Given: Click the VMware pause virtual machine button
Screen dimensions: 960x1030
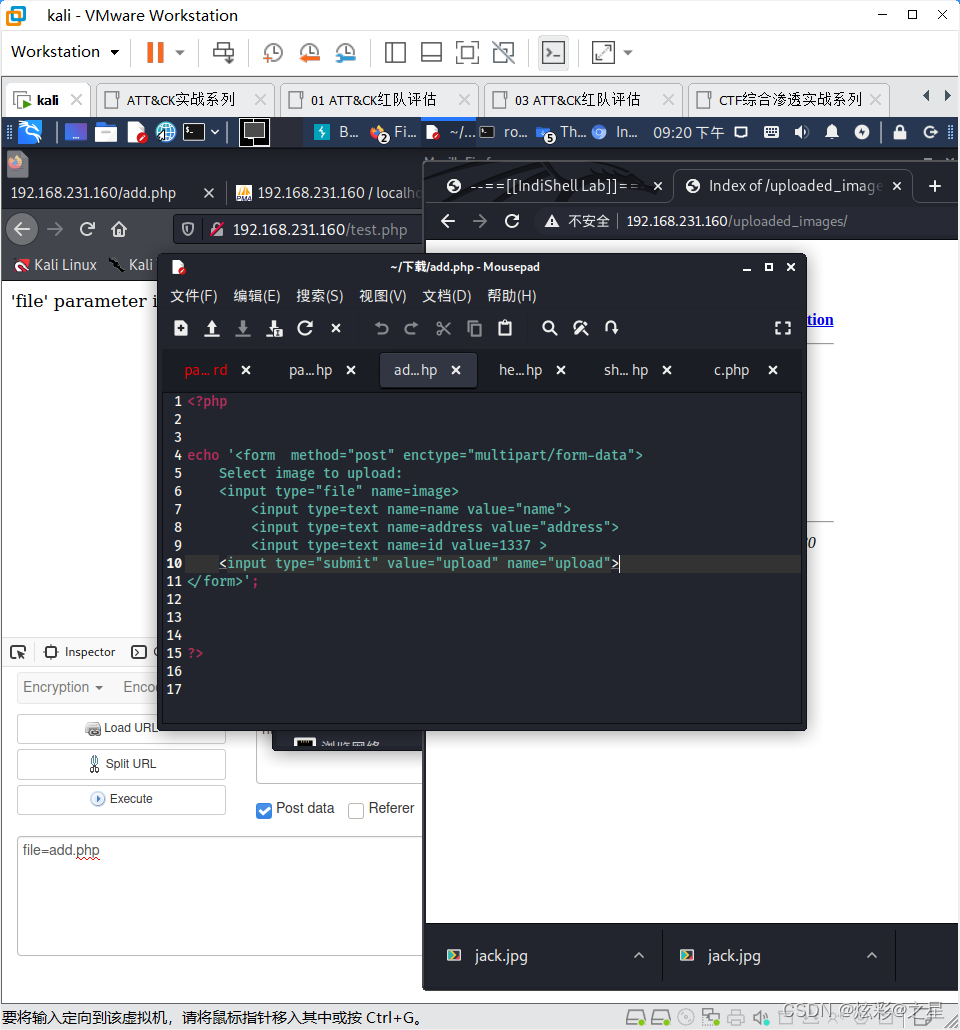Looking at the screenshot, I should coord(155,53).
